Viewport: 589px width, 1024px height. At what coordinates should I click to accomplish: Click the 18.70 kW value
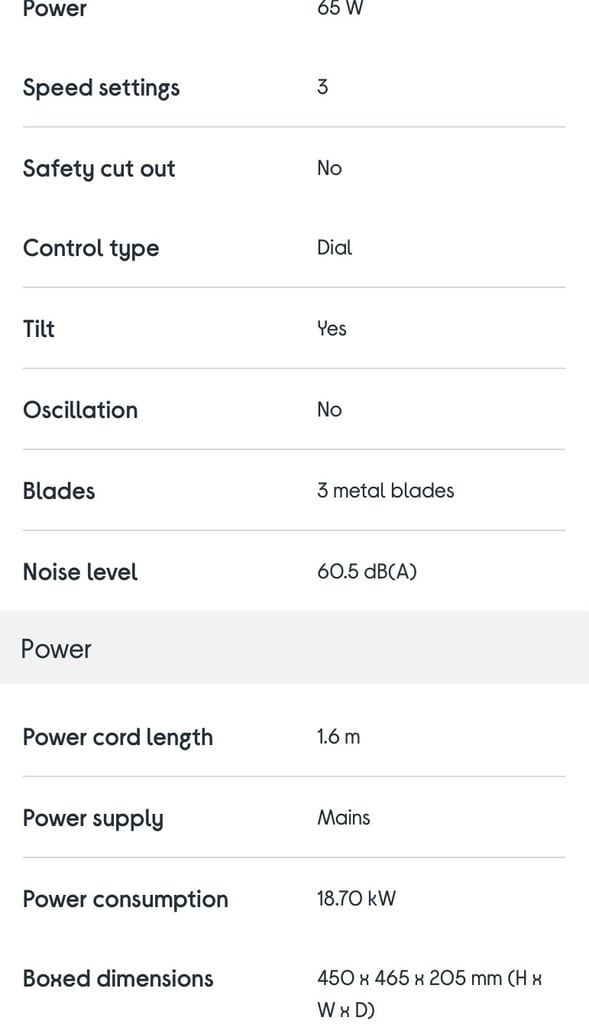point(357,899)
